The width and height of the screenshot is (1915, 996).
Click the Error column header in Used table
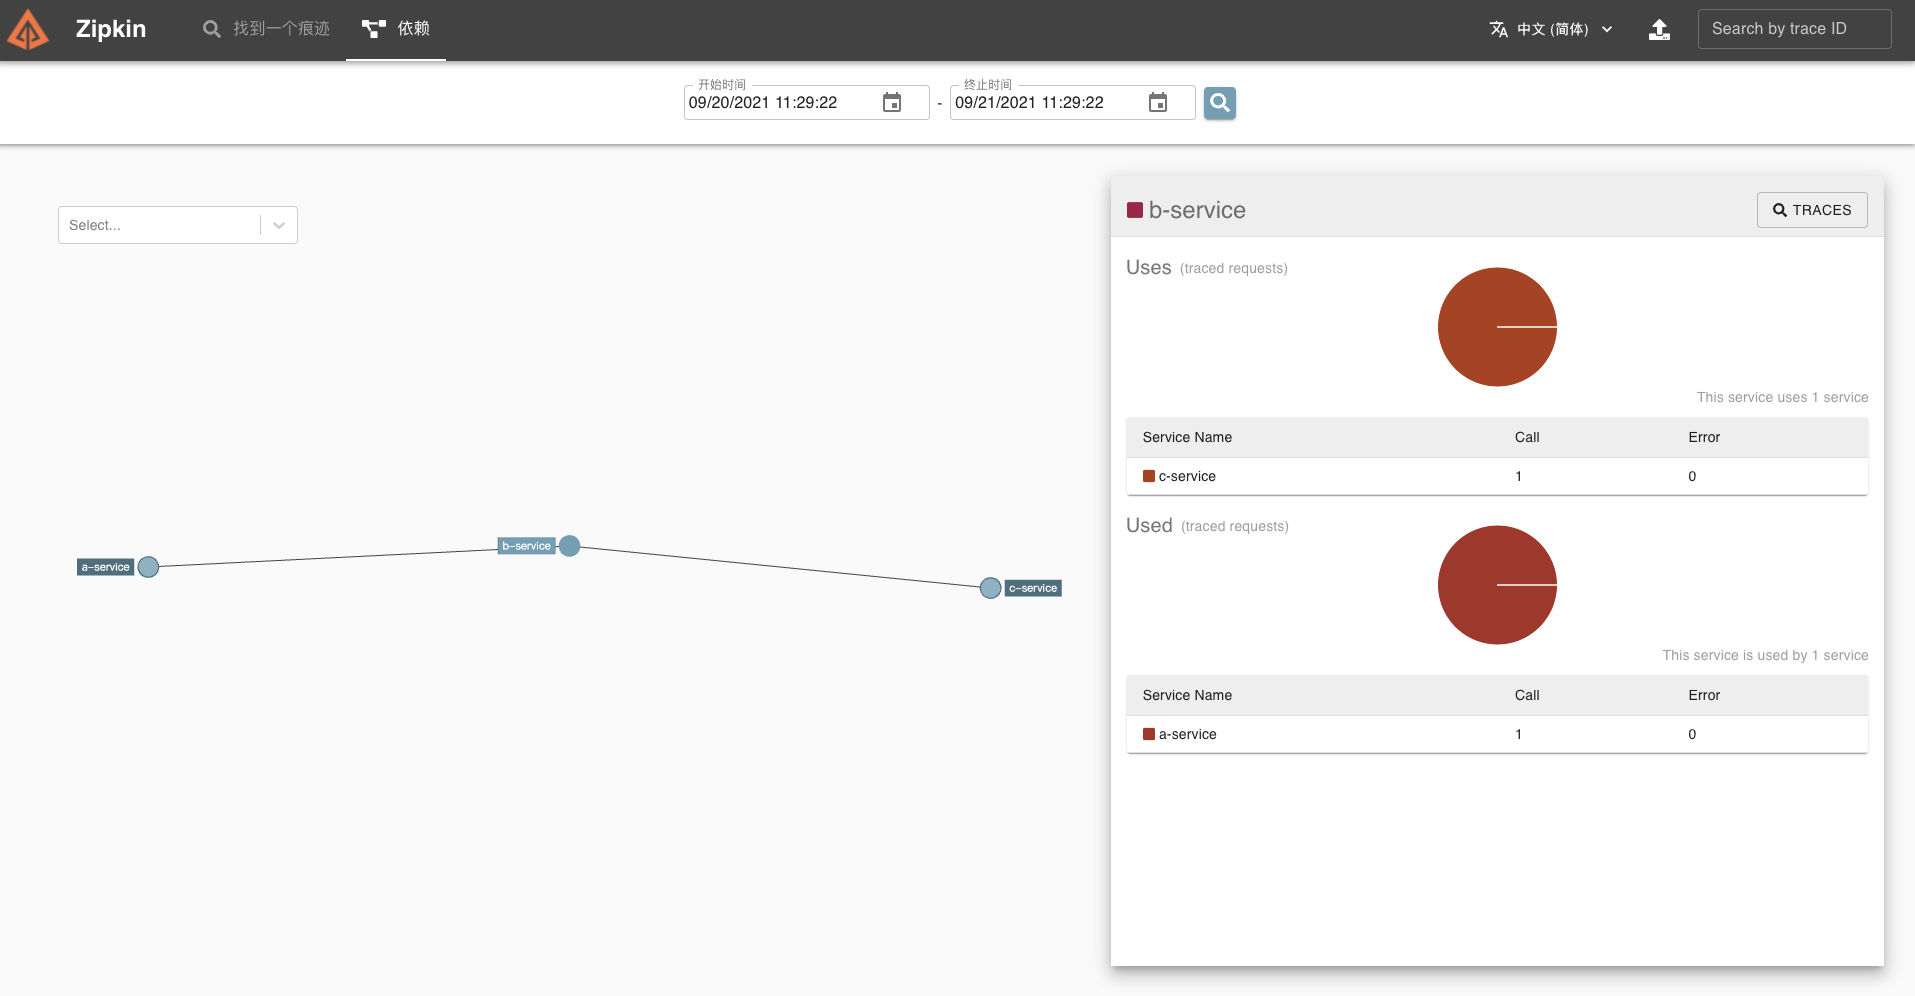coord(1704,695)
